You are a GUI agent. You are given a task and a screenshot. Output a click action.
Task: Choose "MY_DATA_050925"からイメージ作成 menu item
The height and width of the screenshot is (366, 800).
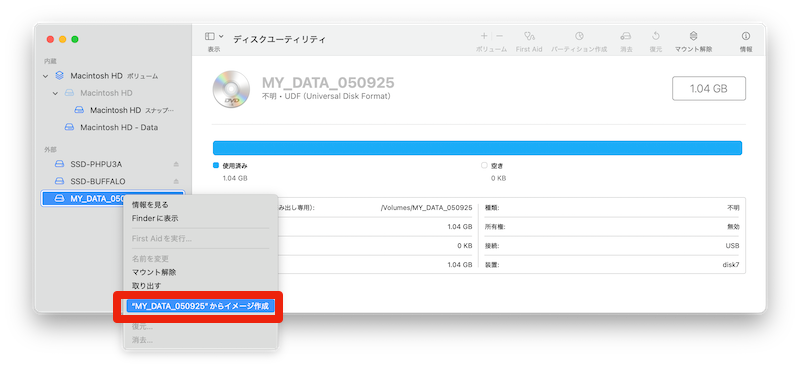[200, 306]
